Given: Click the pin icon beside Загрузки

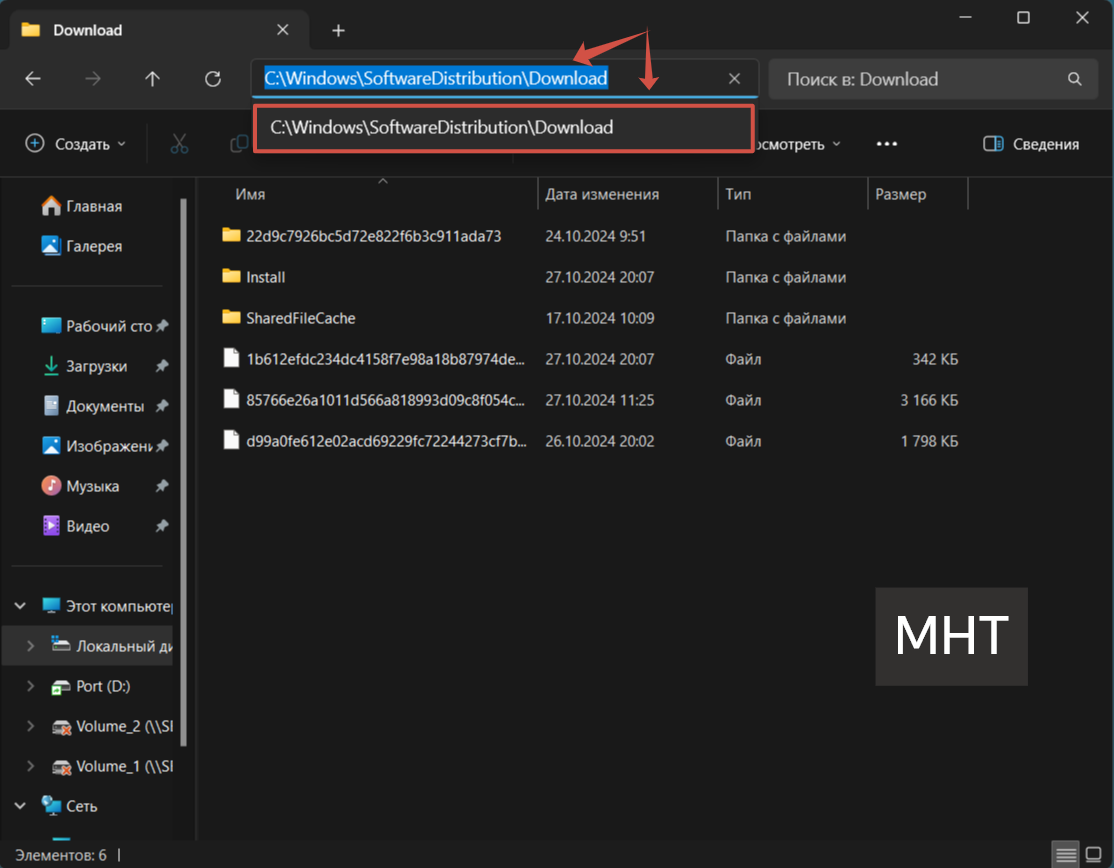Looking at the screenshot, I should tap(162, 366).
